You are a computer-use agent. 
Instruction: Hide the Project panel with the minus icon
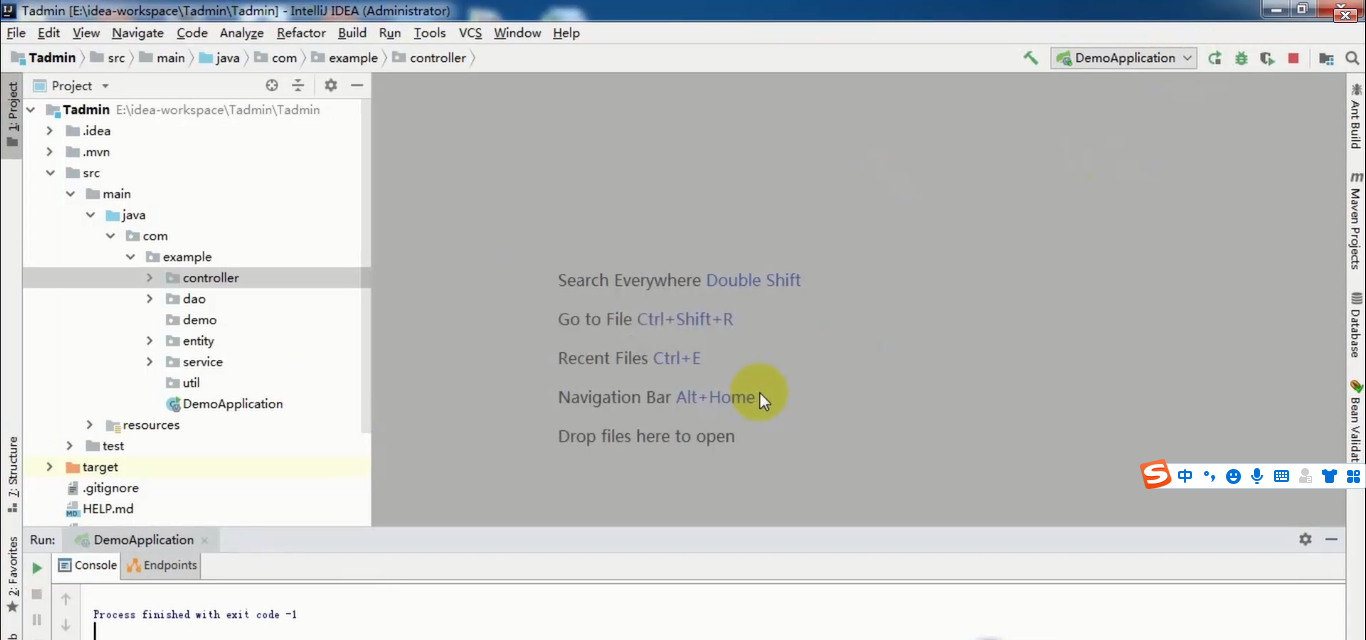tap(356, 86)
